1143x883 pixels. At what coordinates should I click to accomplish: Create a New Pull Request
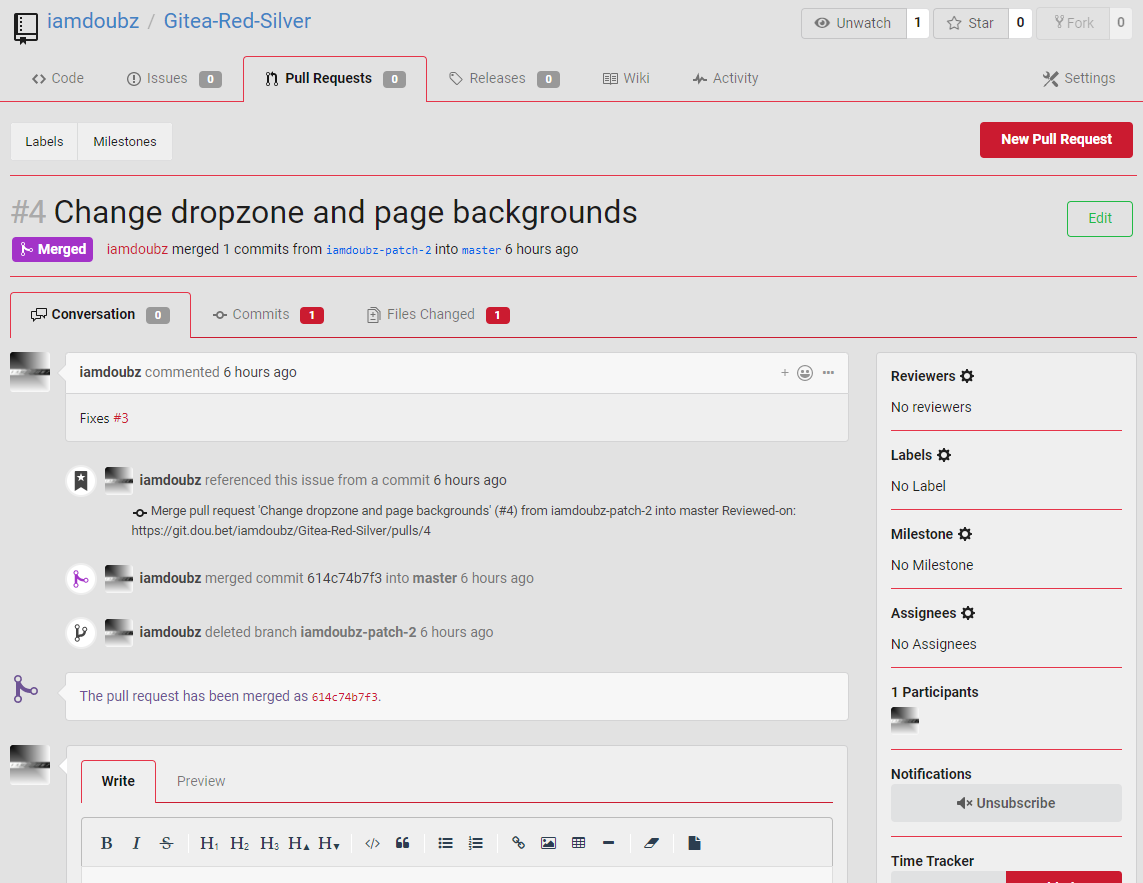click(1056, 139)
